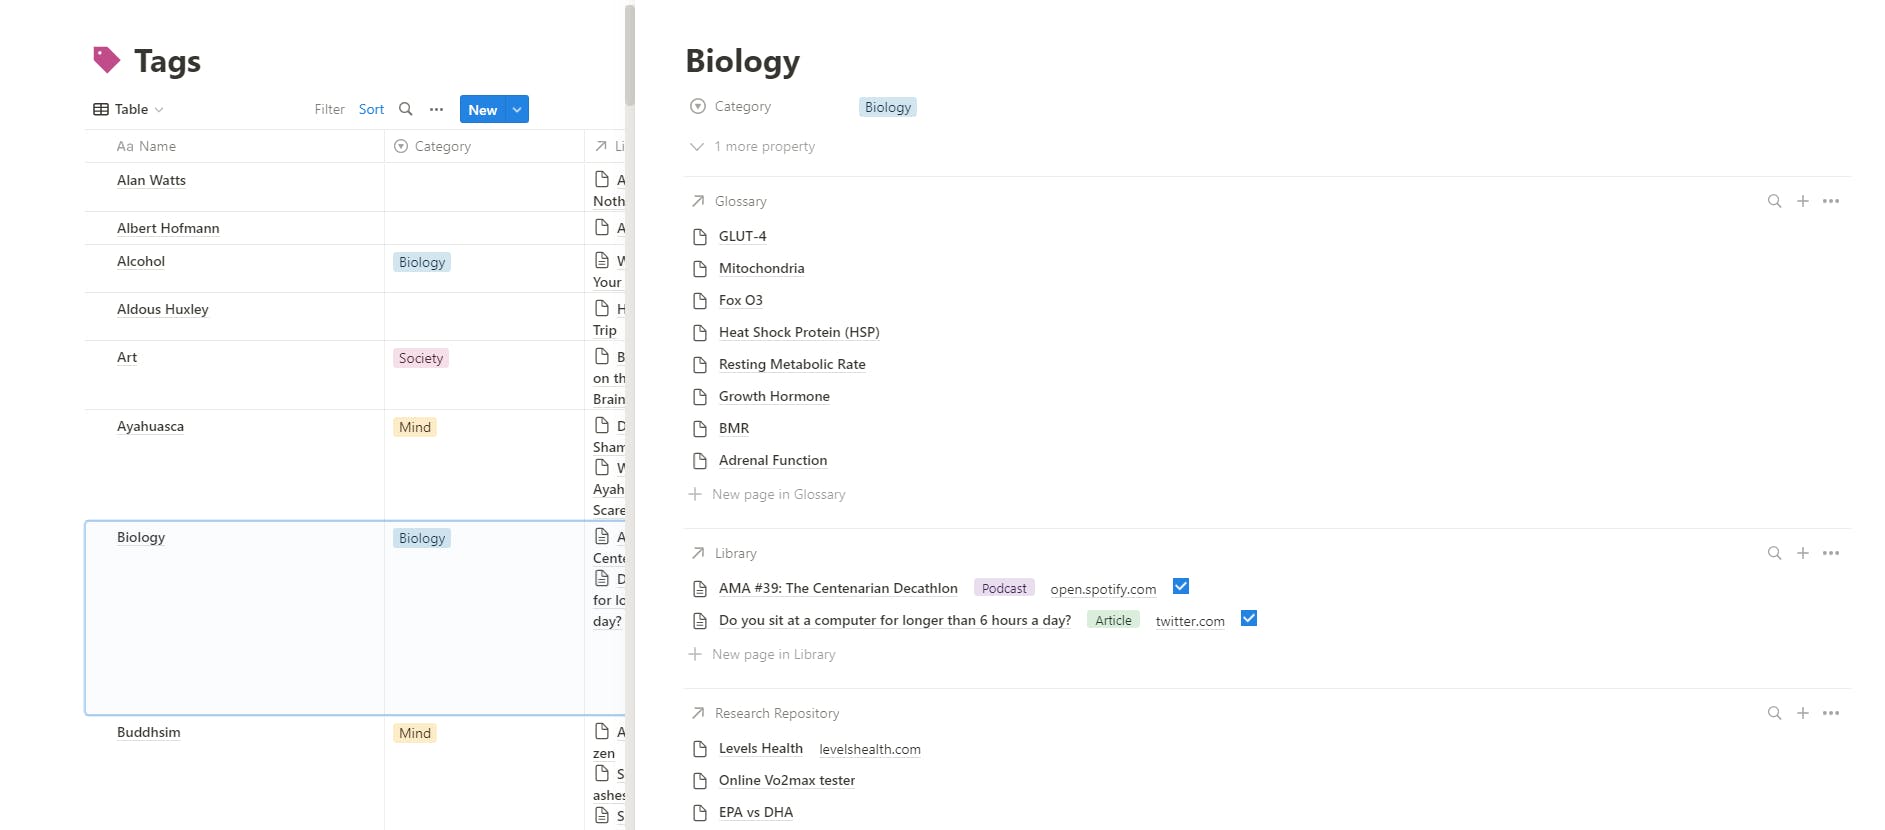Click the Tags table vertical scrollbar

629,55
